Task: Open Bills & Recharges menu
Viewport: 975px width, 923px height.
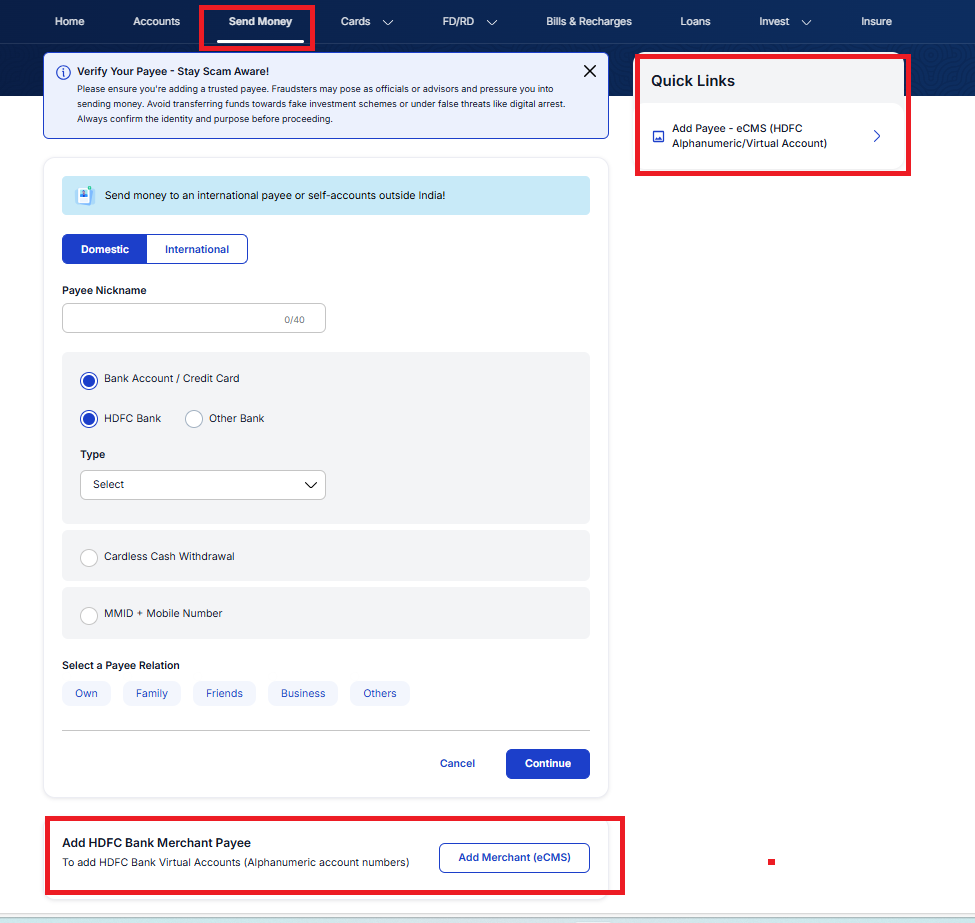Action: 589,21
